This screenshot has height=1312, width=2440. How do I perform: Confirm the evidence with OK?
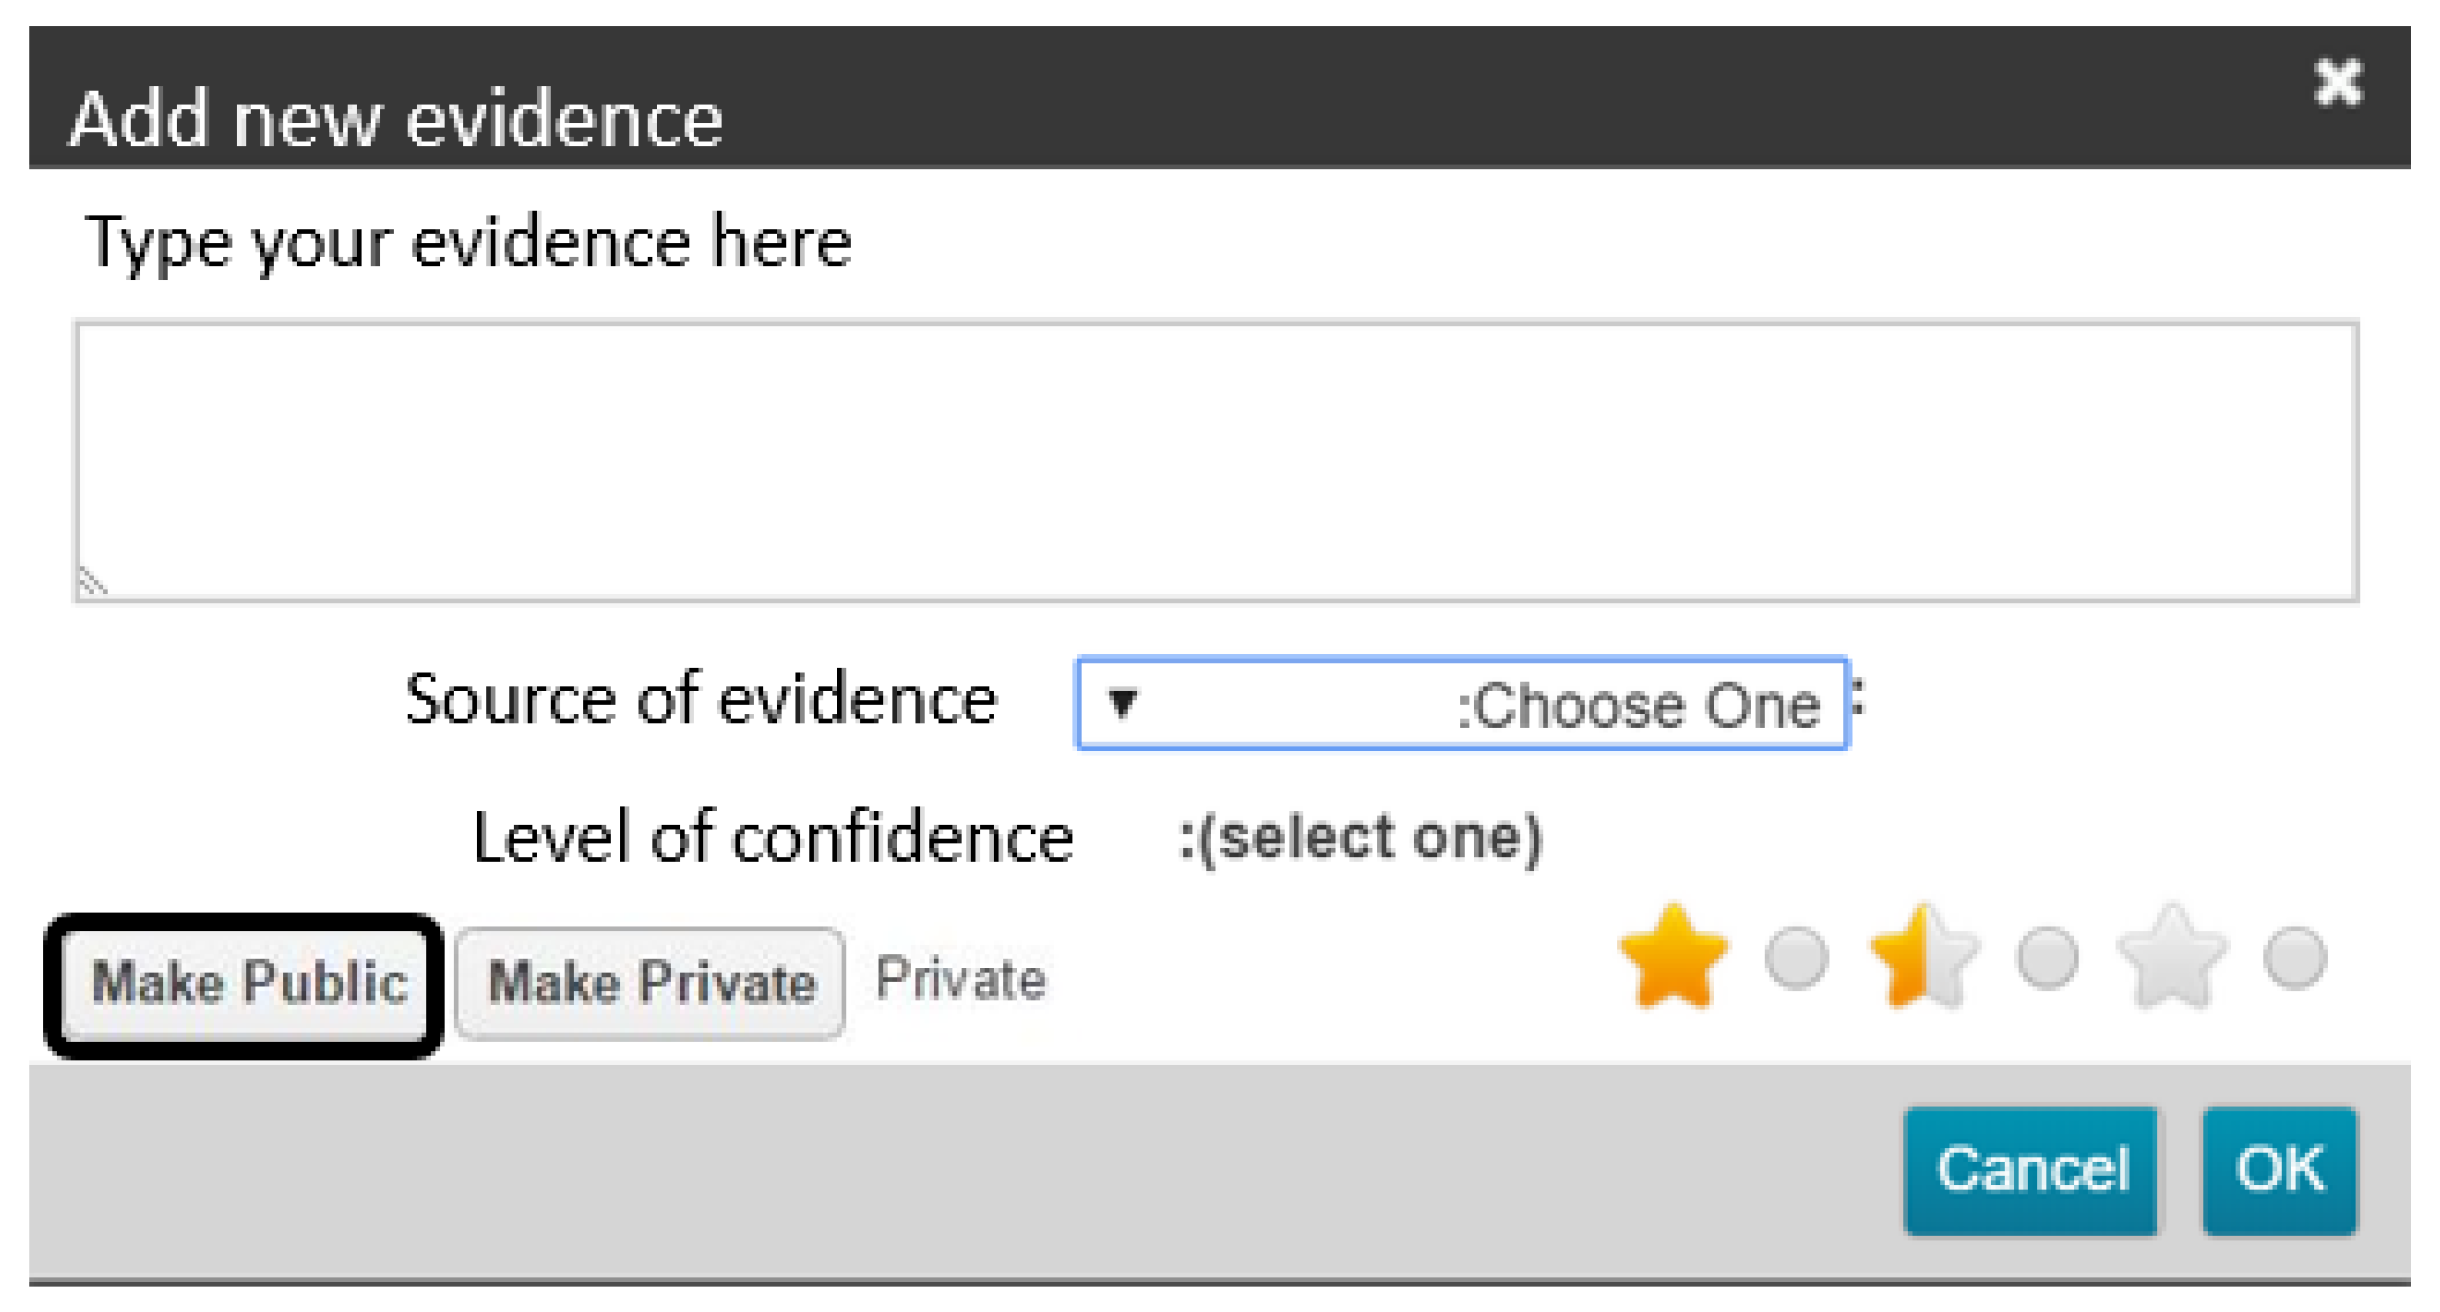click(x=2279, y=1170)
